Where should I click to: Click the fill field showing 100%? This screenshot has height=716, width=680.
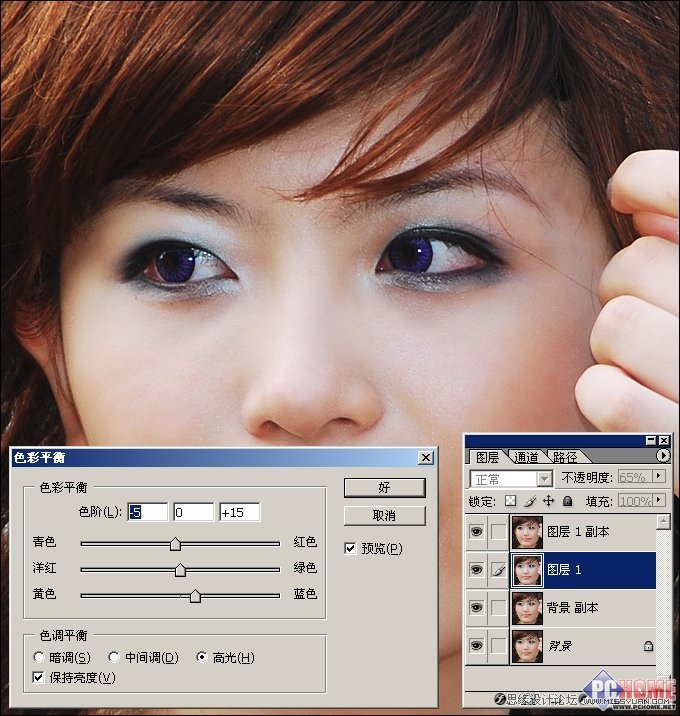(x=635, y=500)
